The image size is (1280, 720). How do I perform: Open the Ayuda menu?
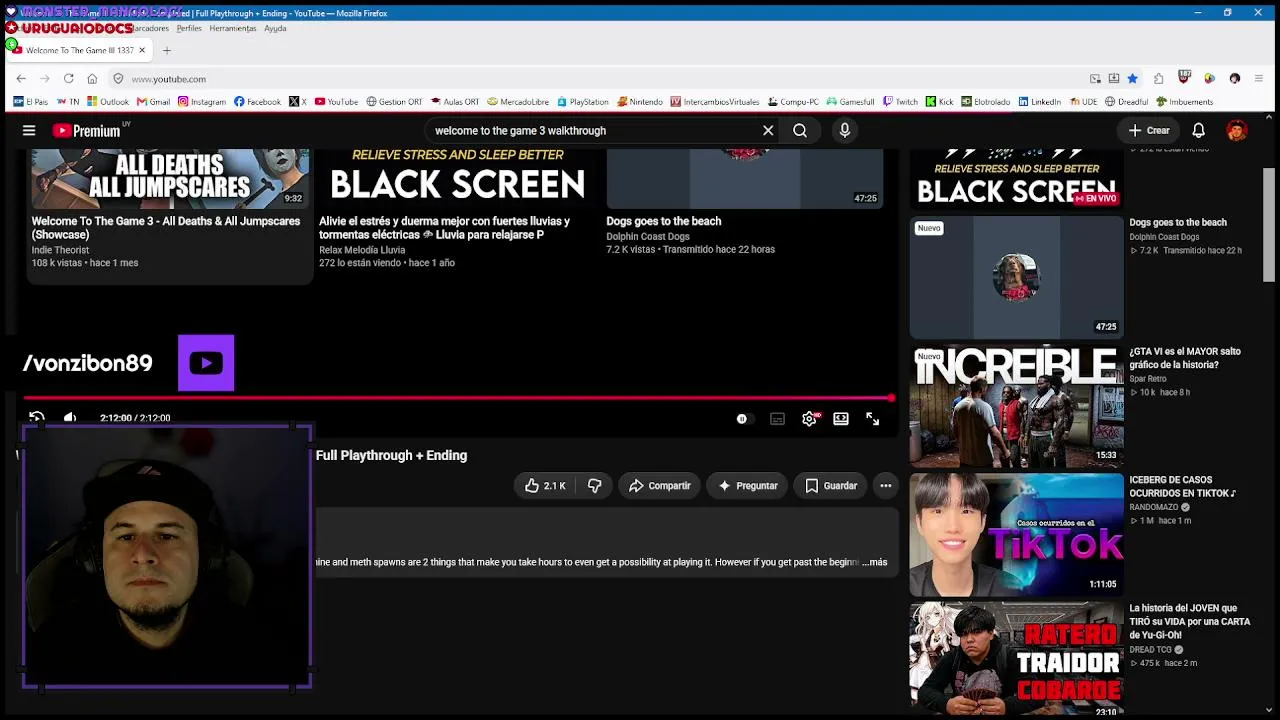coord(275,28)
